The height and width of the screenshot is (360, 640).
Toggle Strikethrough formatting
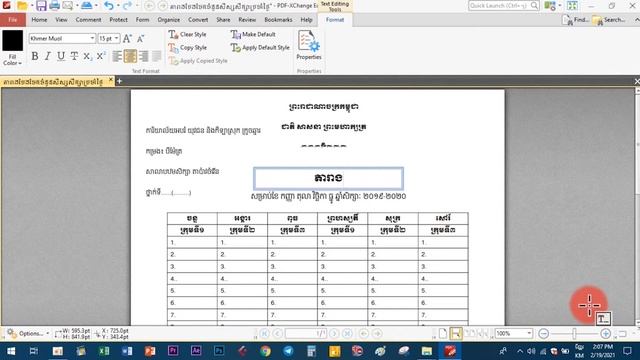click(x=74, y=56)
